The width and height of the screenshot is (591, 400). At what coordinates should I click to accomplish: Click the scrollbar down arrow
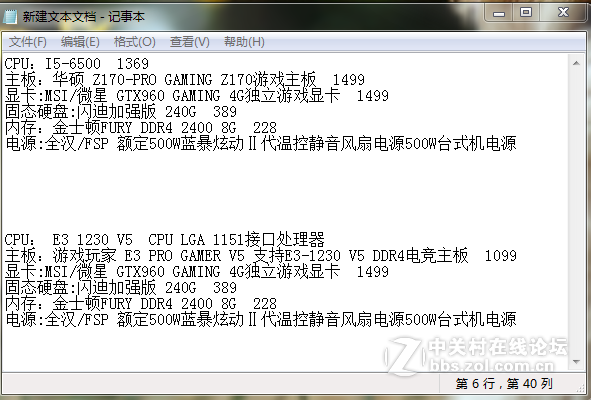coord(576,362)
